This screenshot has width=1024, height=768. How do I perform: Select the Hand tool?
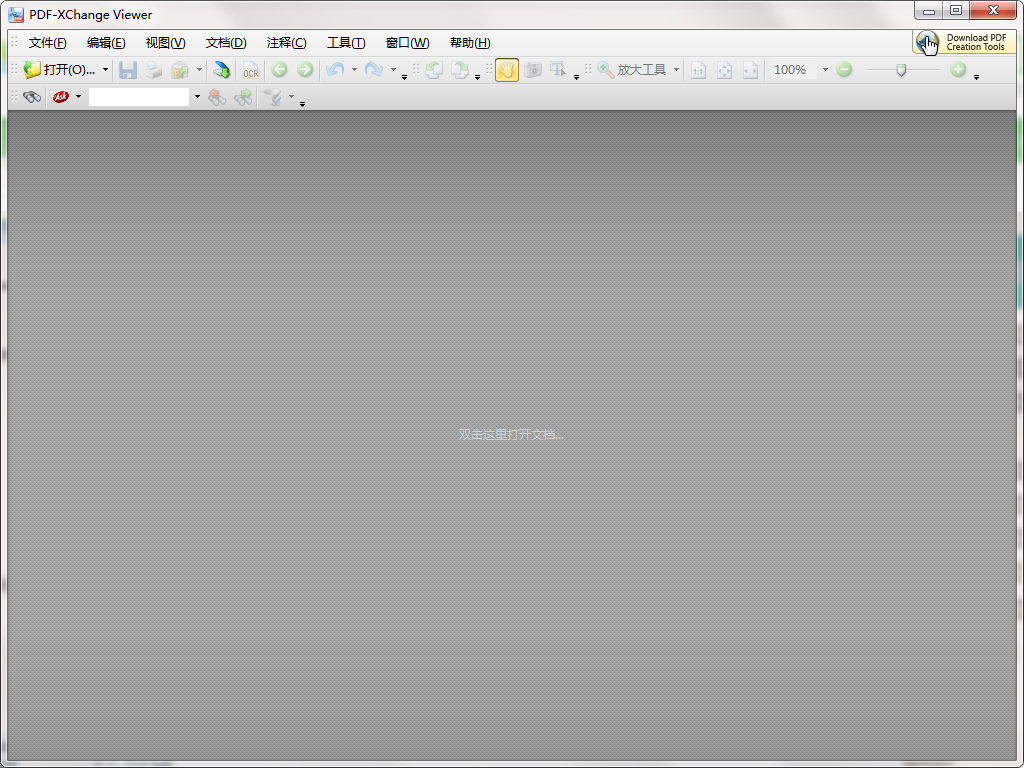point(506,70)
